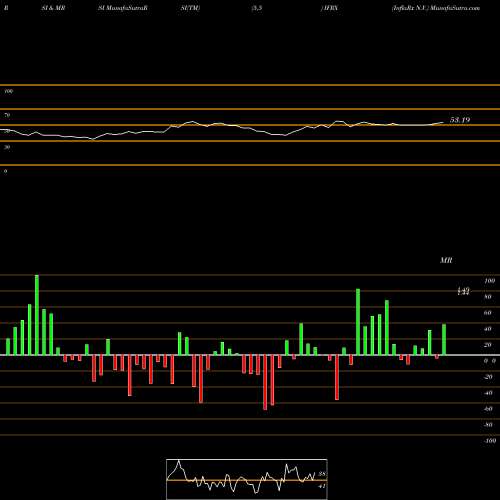This screenshot has height=500, width=500.
Task: Click the "SI(TM)" header label
Action: pyautogui.click(x=190, y=8)
